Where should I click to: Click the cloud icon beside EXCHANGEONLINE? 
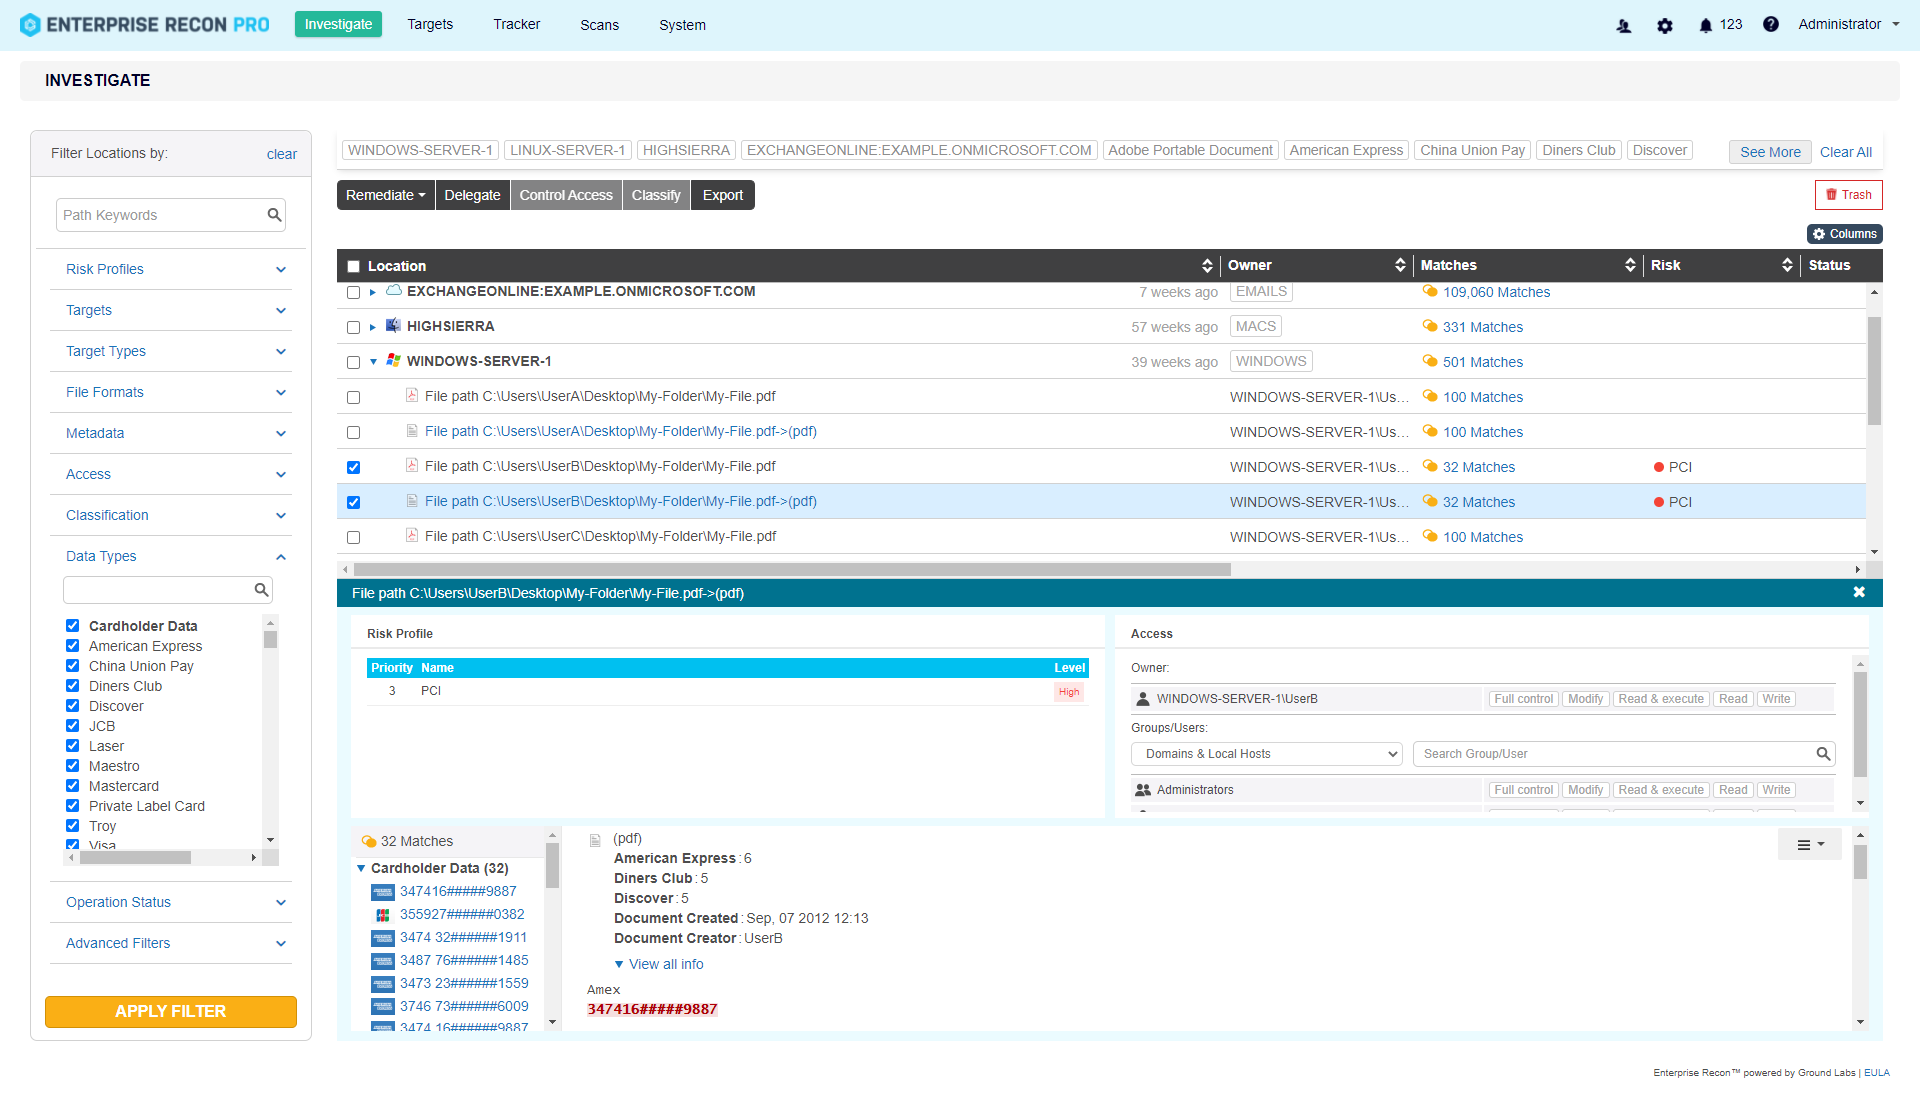pos(394,291)
